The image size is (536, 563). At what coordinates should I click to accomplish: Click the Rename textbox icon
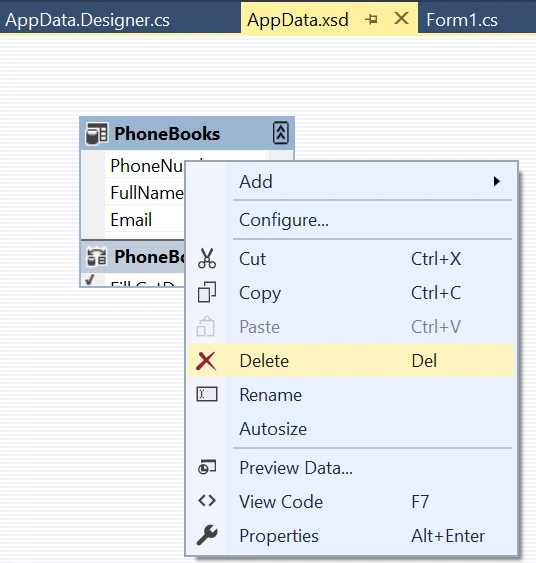207,394
